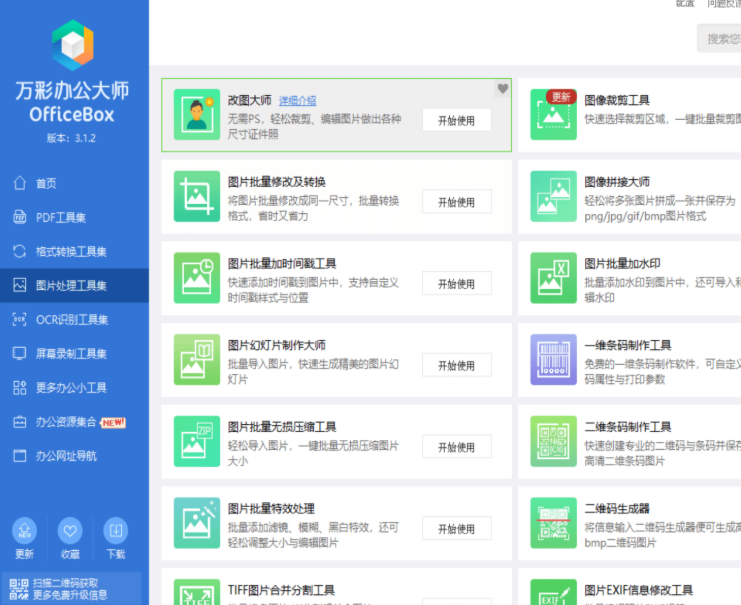Image resolution: width=741 pixels, height=605 pixels.
Task: Open TIFF图片合并分割工具 icon
Action: click(197, 592)
